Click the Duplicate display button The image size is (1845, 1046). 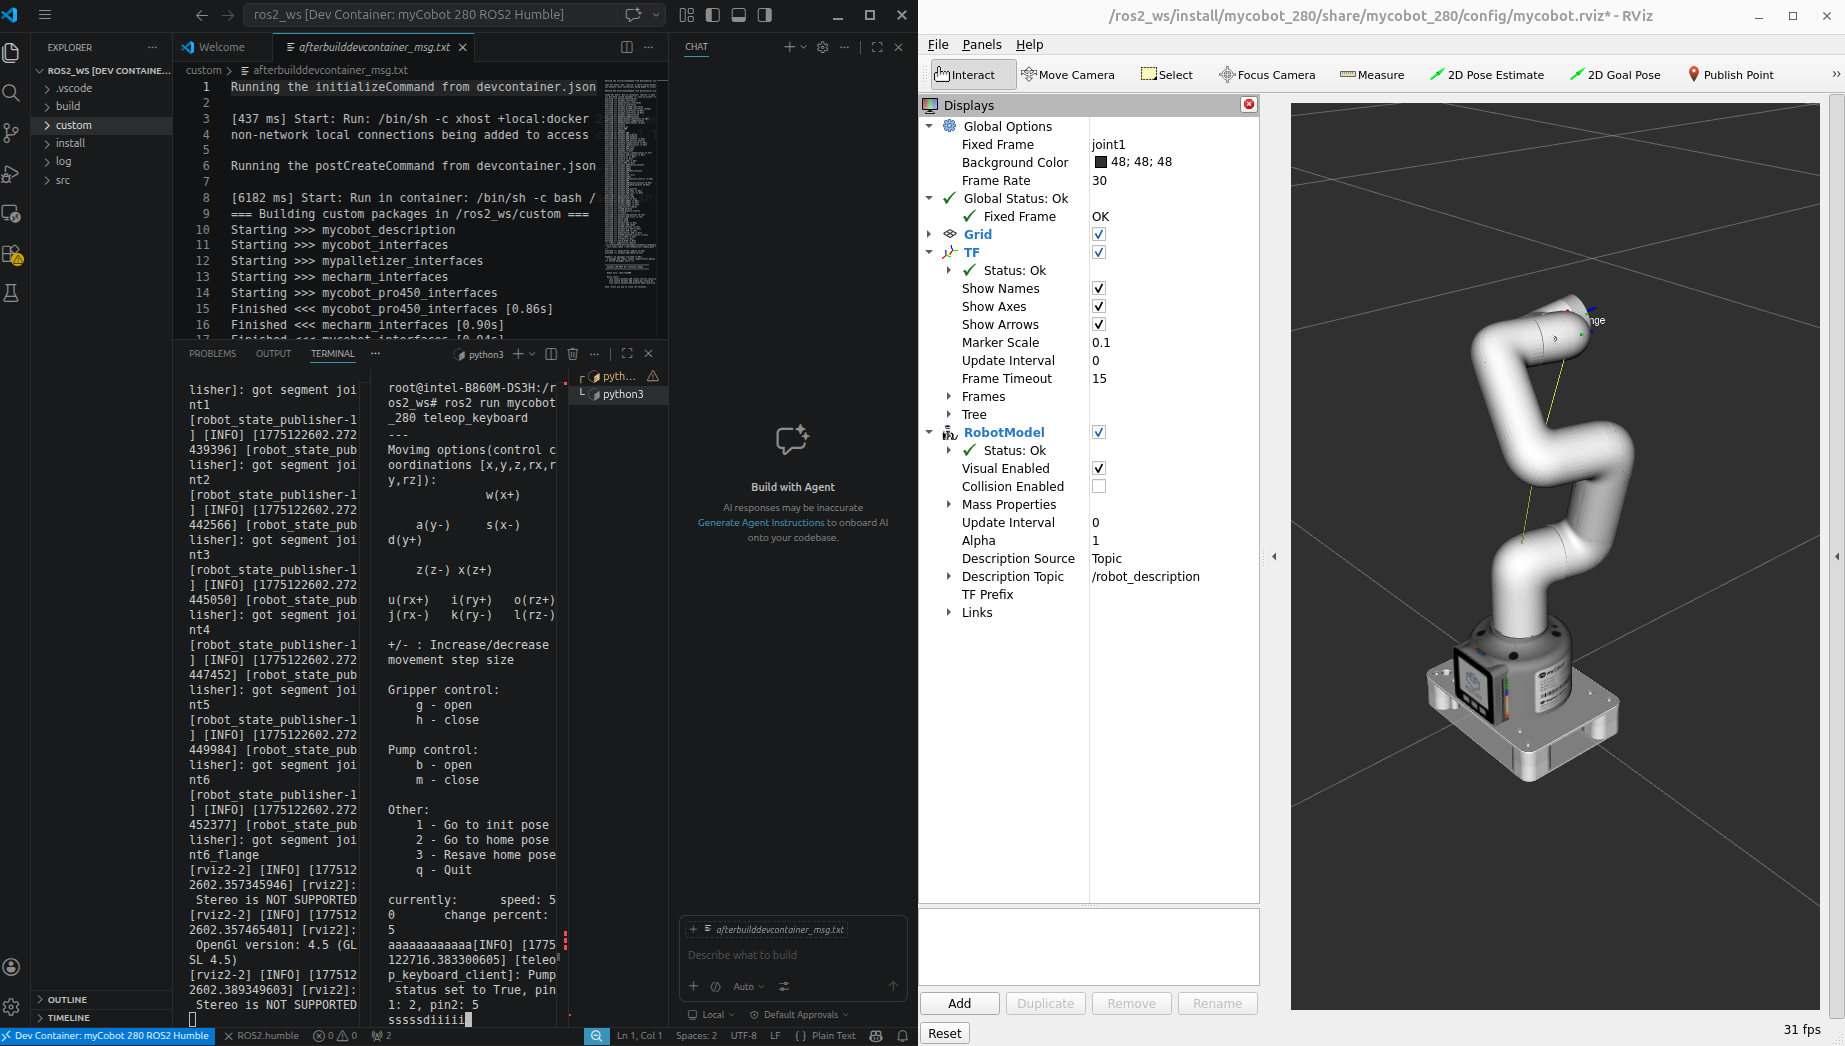1045,1004
